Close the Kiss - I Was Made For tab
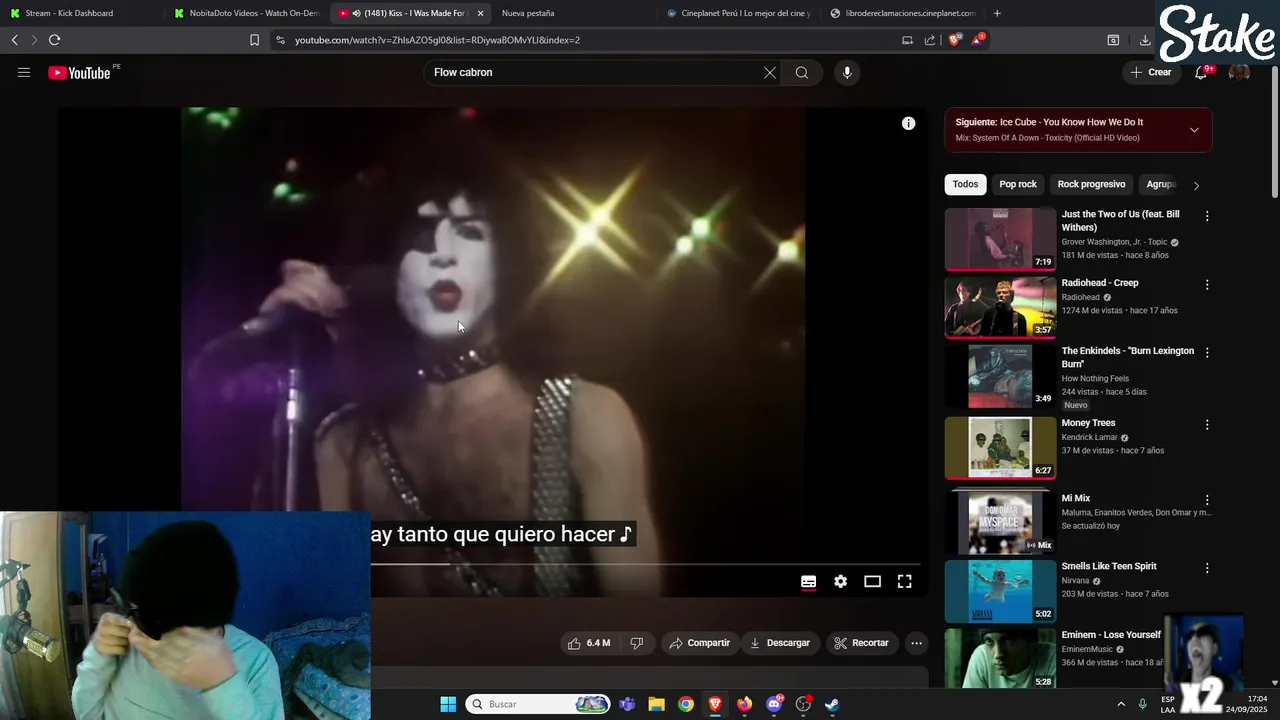This screenshot has width=1280, height=720. 481,13
